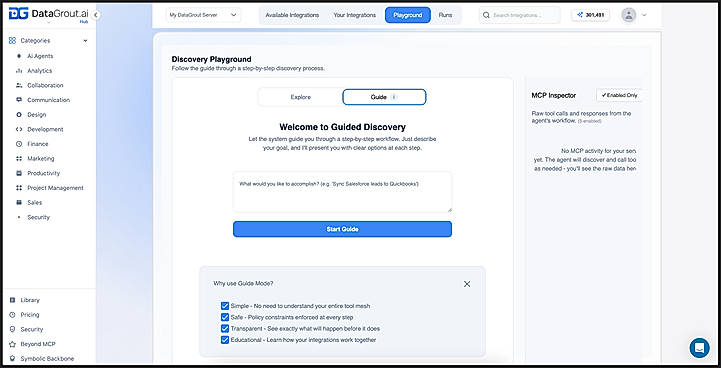721x368 pixels.
Task: Click the Beyond MCP star icon
Action: tap(12, 344)
